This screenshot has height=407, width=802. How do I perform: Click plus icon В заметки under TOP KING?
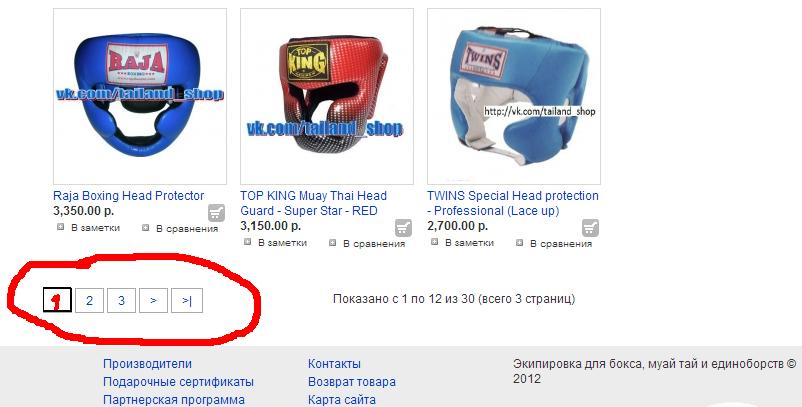pyautogui.click(x=248, y=242)
